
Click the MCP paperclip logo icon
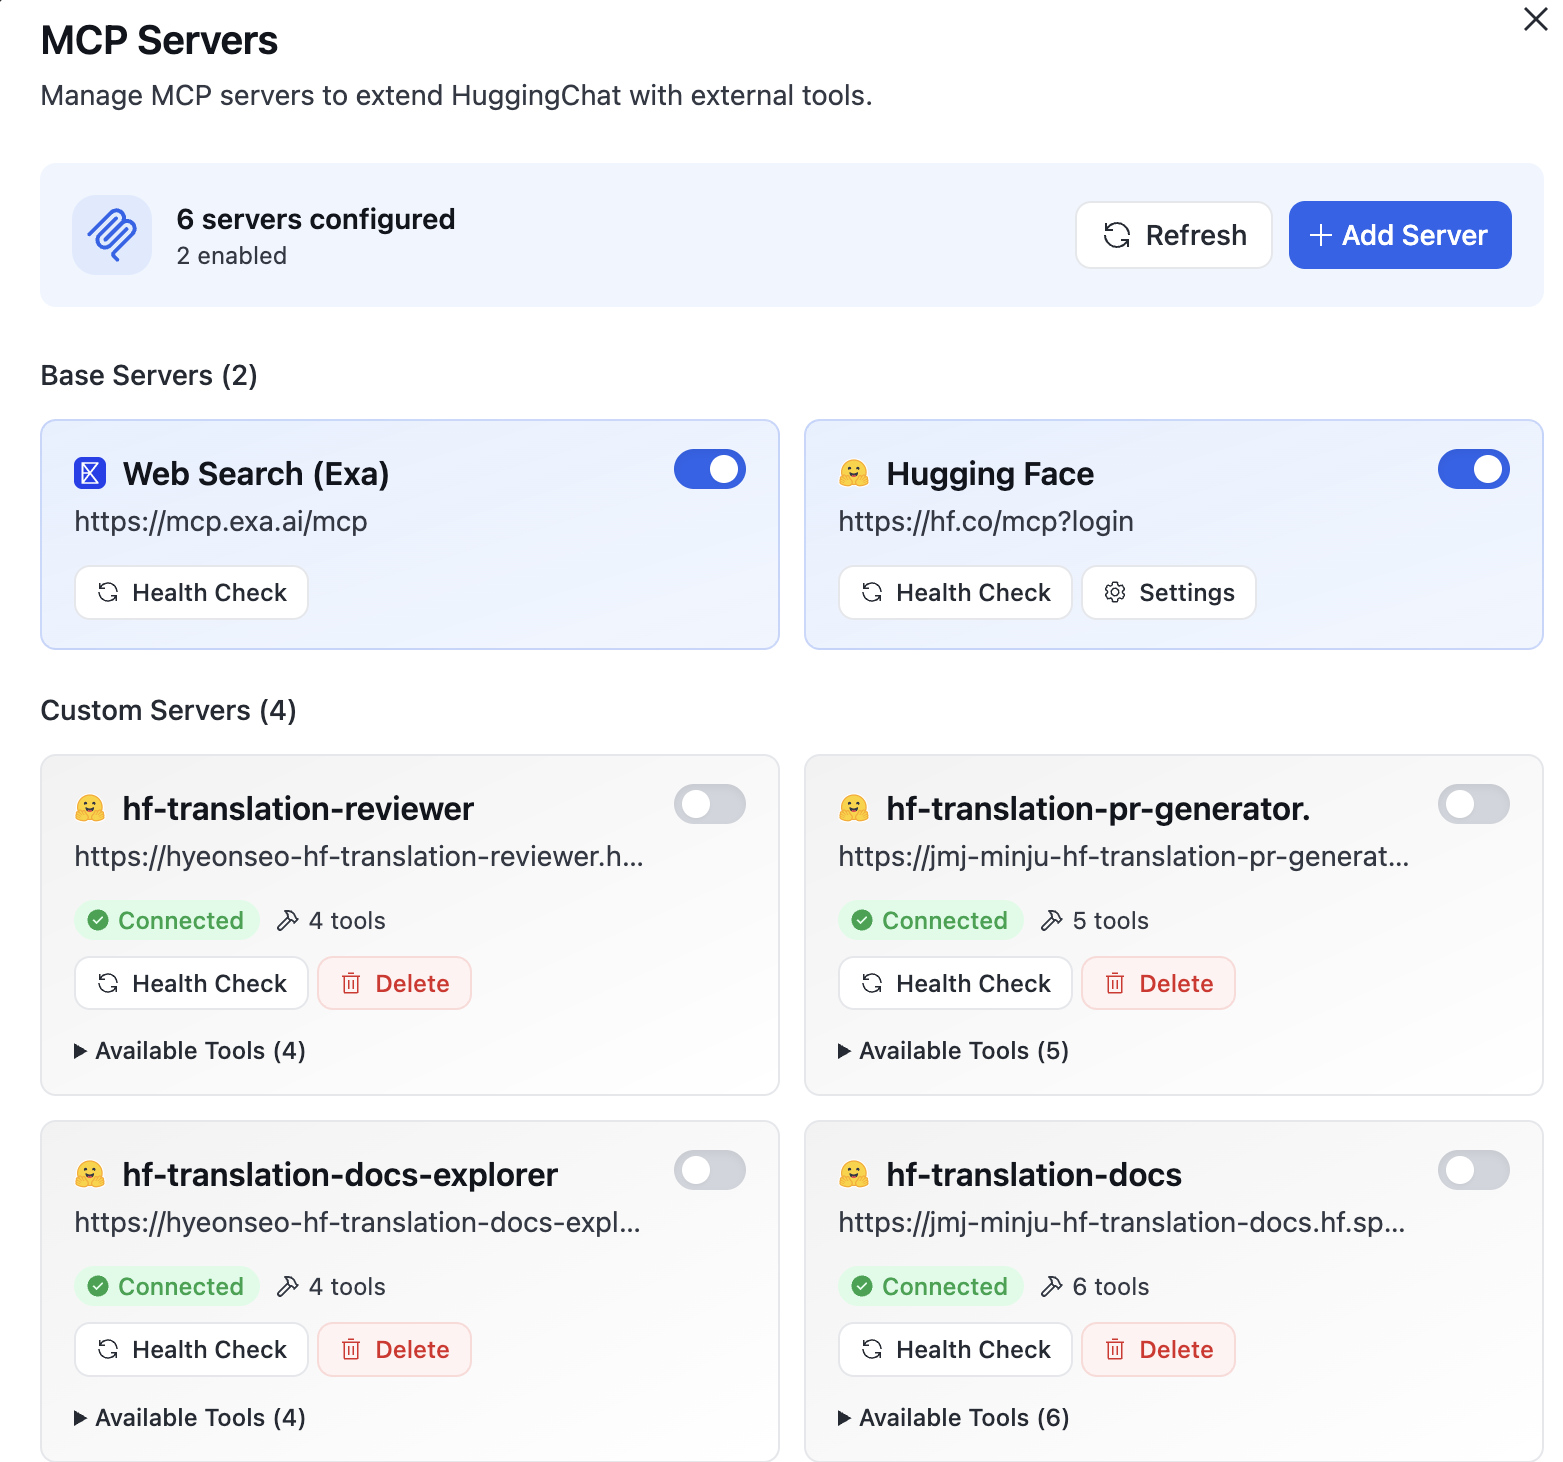click(x=112, y=235)
